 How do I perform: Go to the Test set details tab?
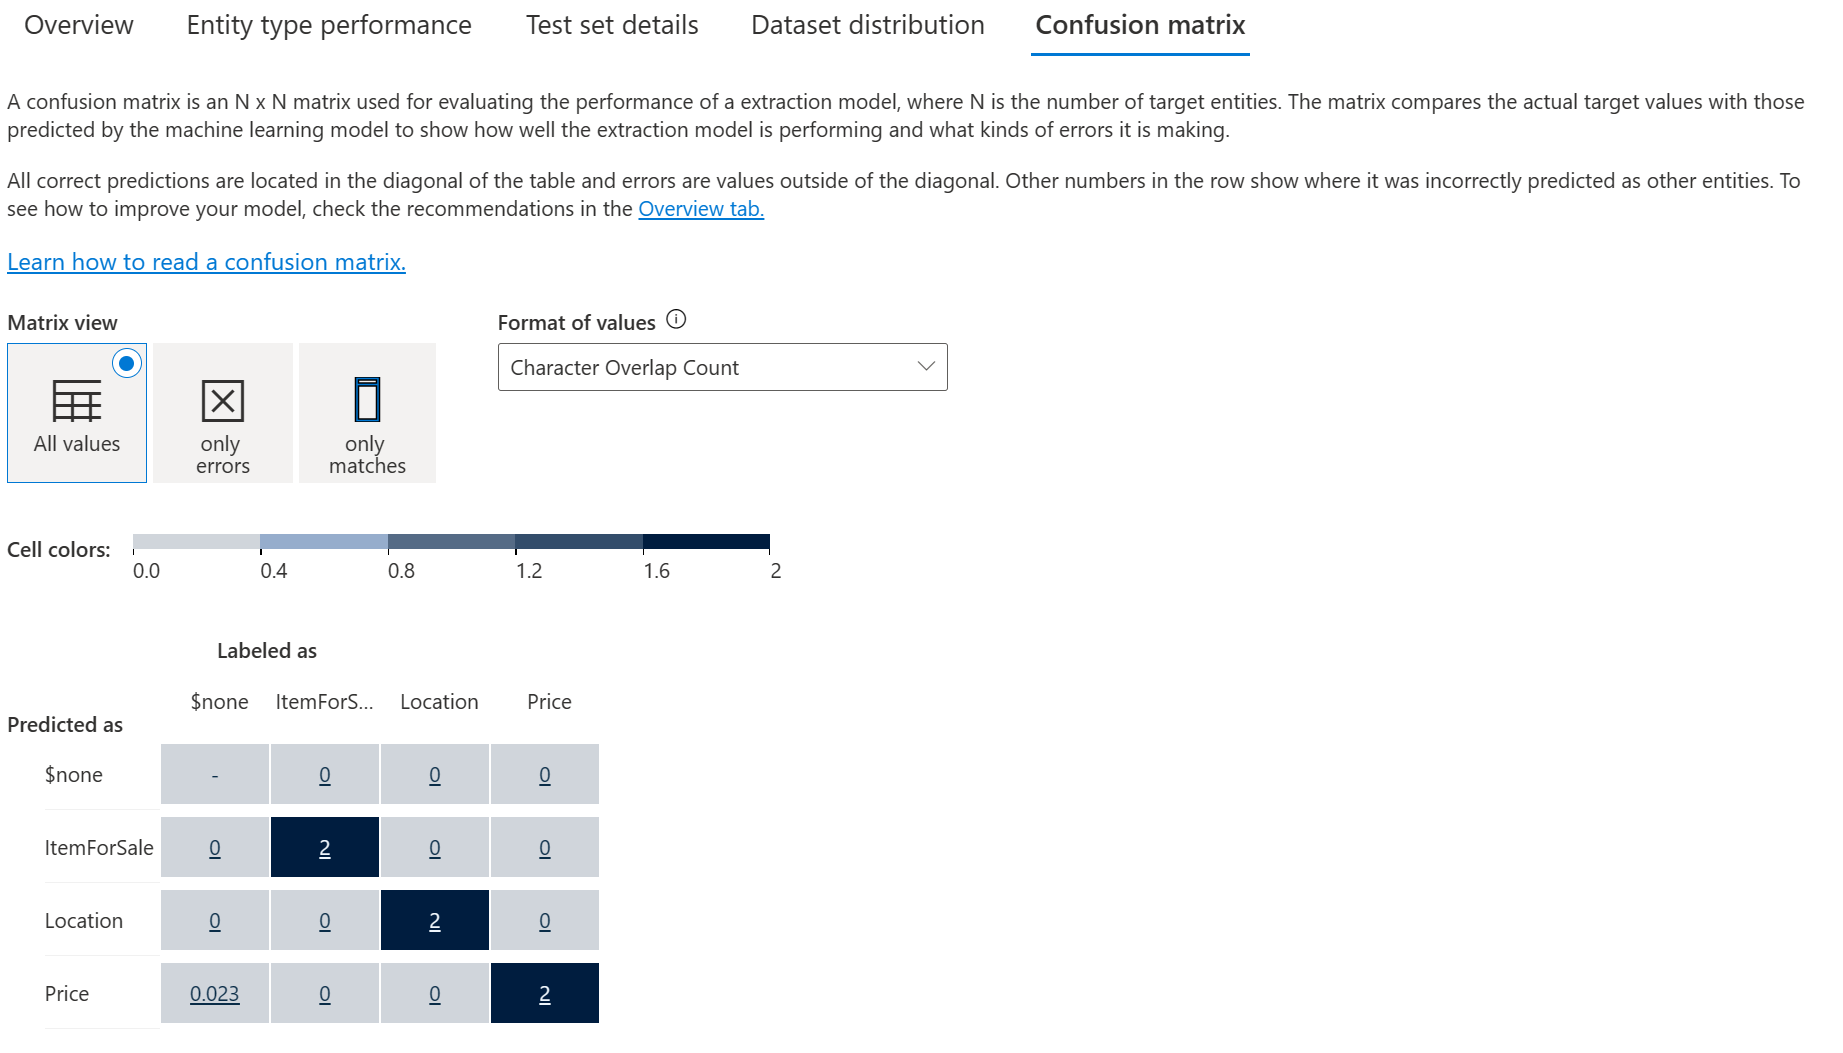[612, 25]
